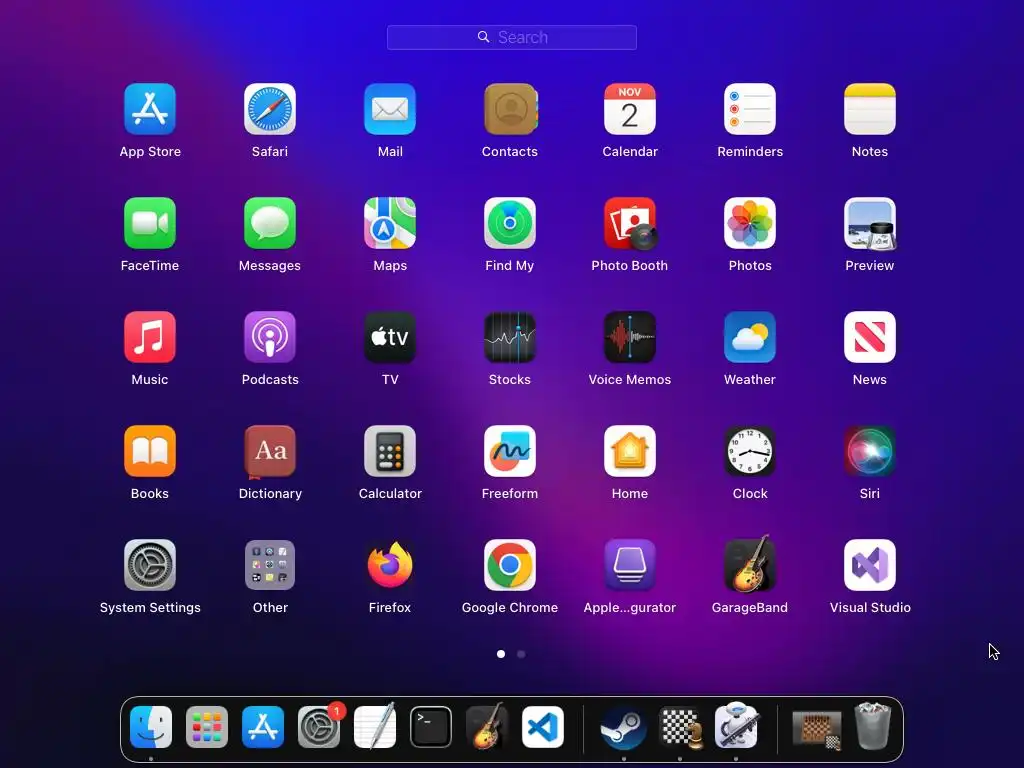Click the Launchpad Search field
The width and height of the screenshot is (1024, 768).
tap(512, 37)
